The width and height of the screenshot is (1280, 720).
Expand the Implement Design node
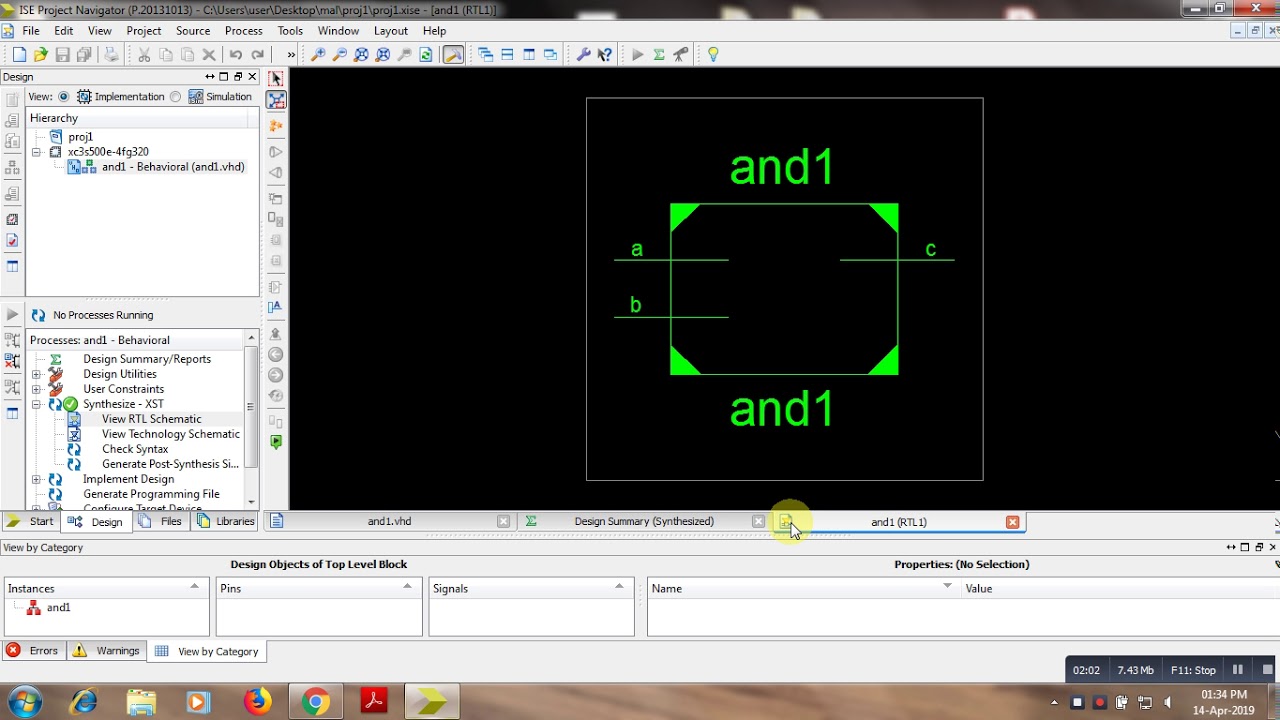pos(37,480)
